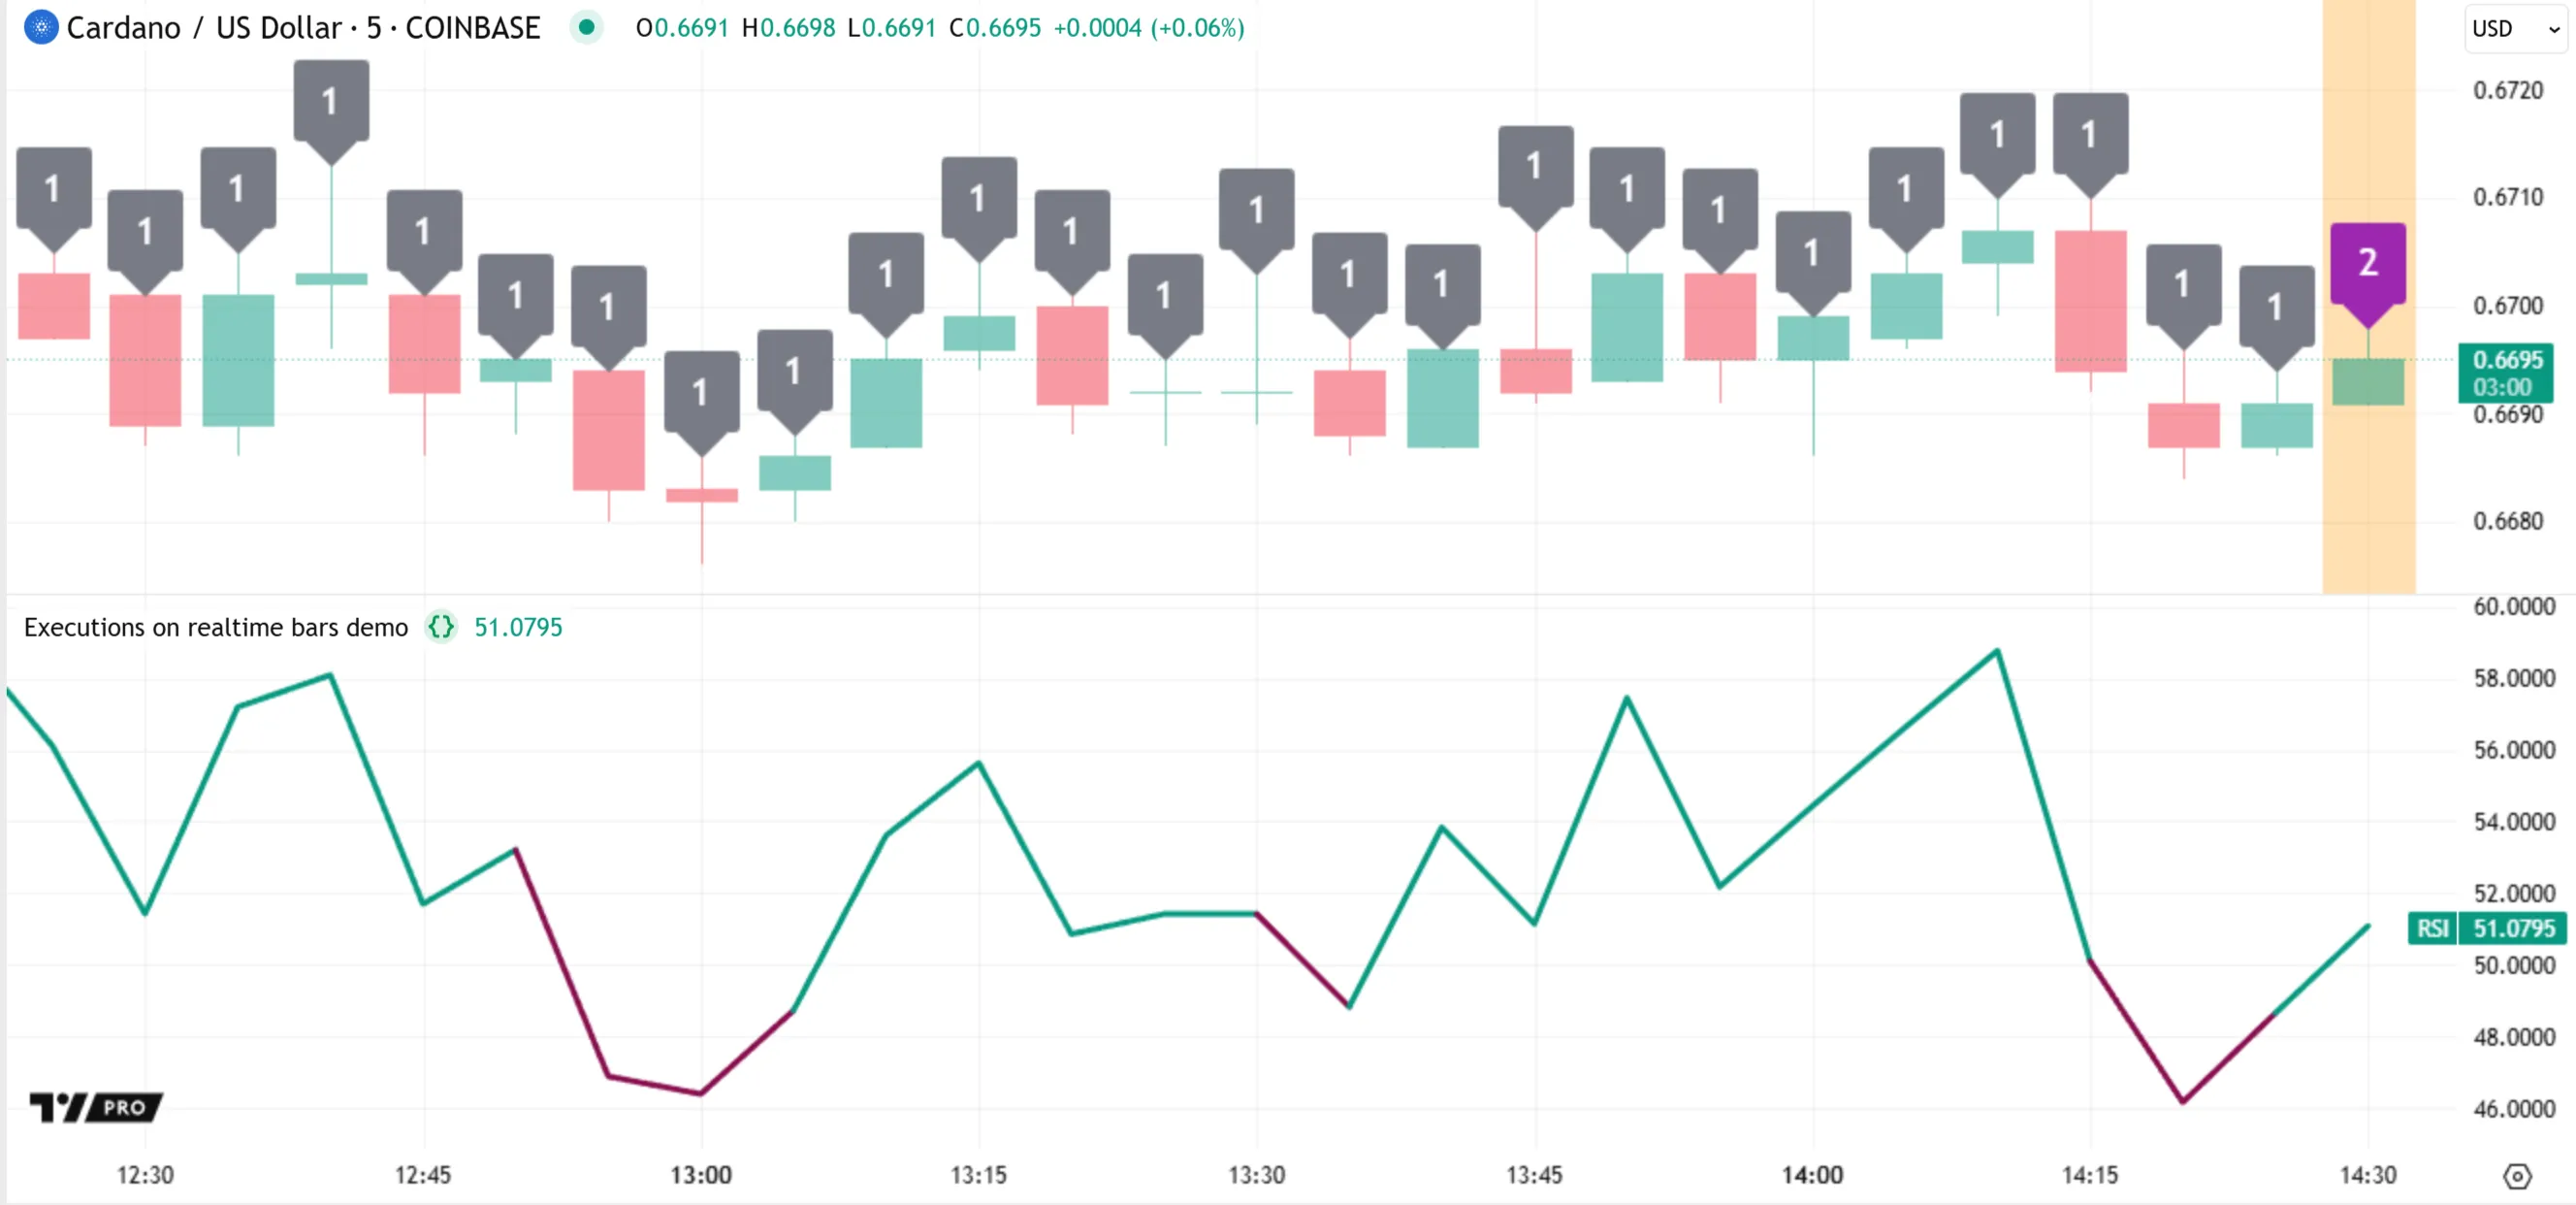The image size is (2576, 1205).
Task: Click the TradingView PRO logo
Action: tap(96, 1107)
